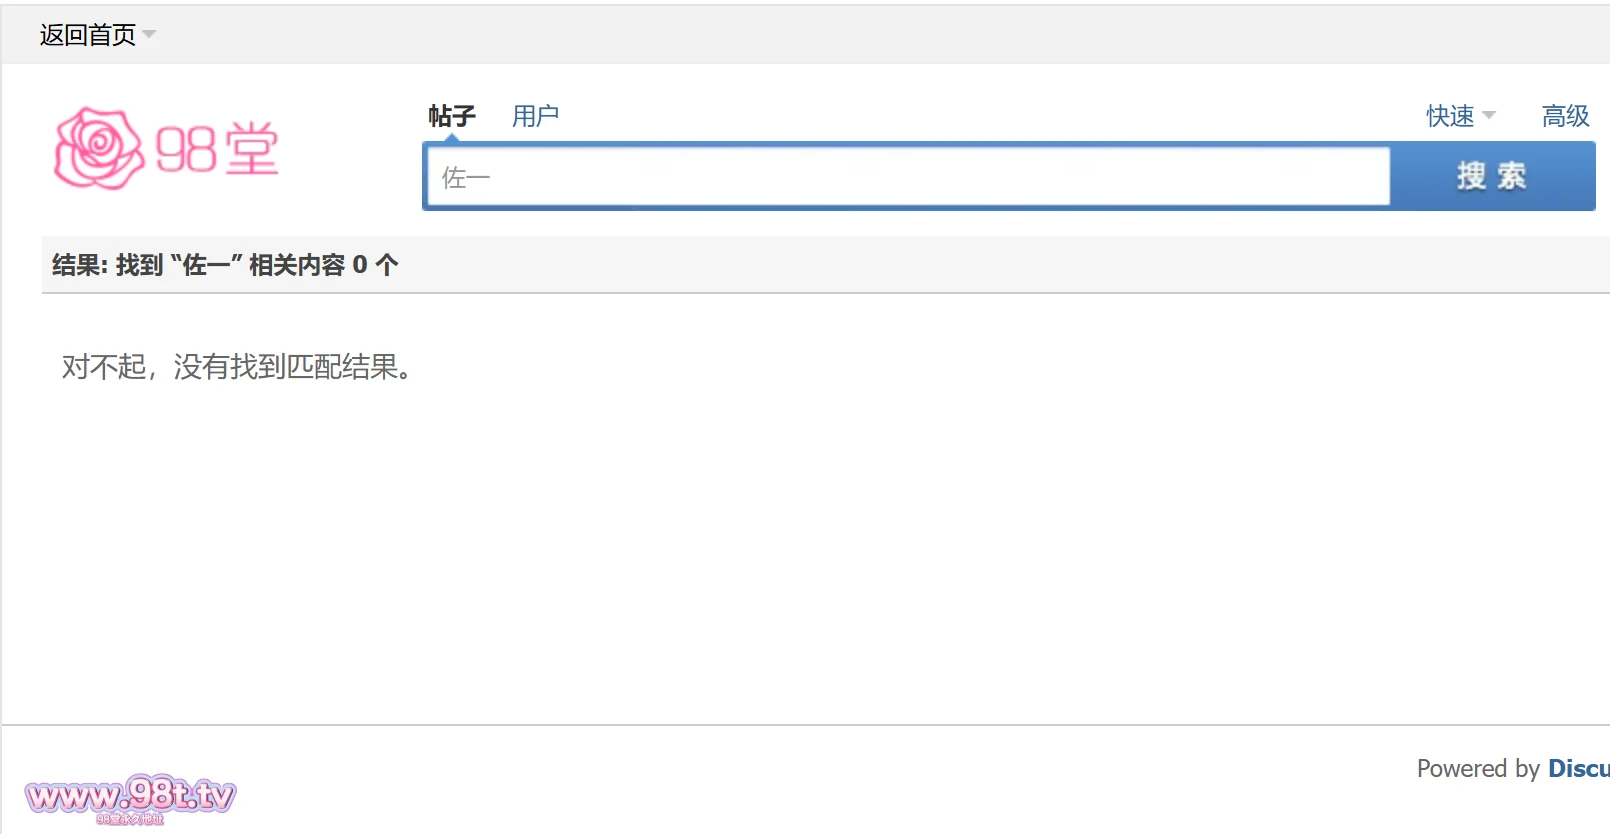Go back via the 返回首页 link
1610x834 pixels.
click(88, 35)
